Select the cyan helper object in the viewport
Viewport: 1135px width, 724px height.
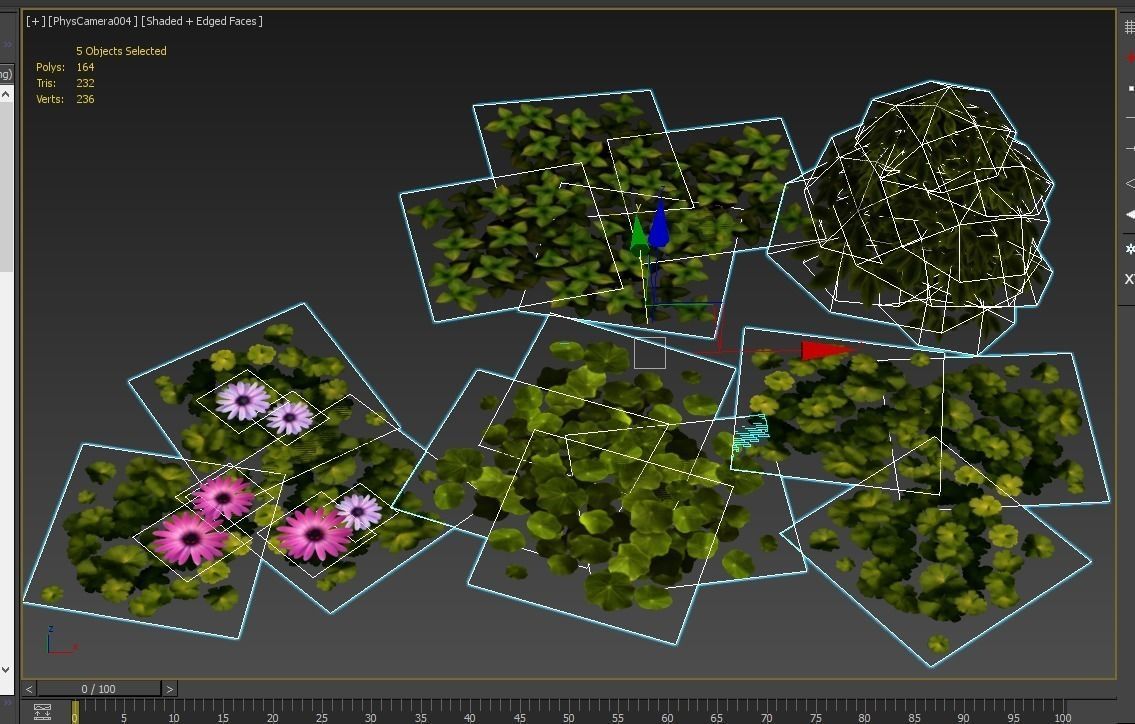click(750, 433)
